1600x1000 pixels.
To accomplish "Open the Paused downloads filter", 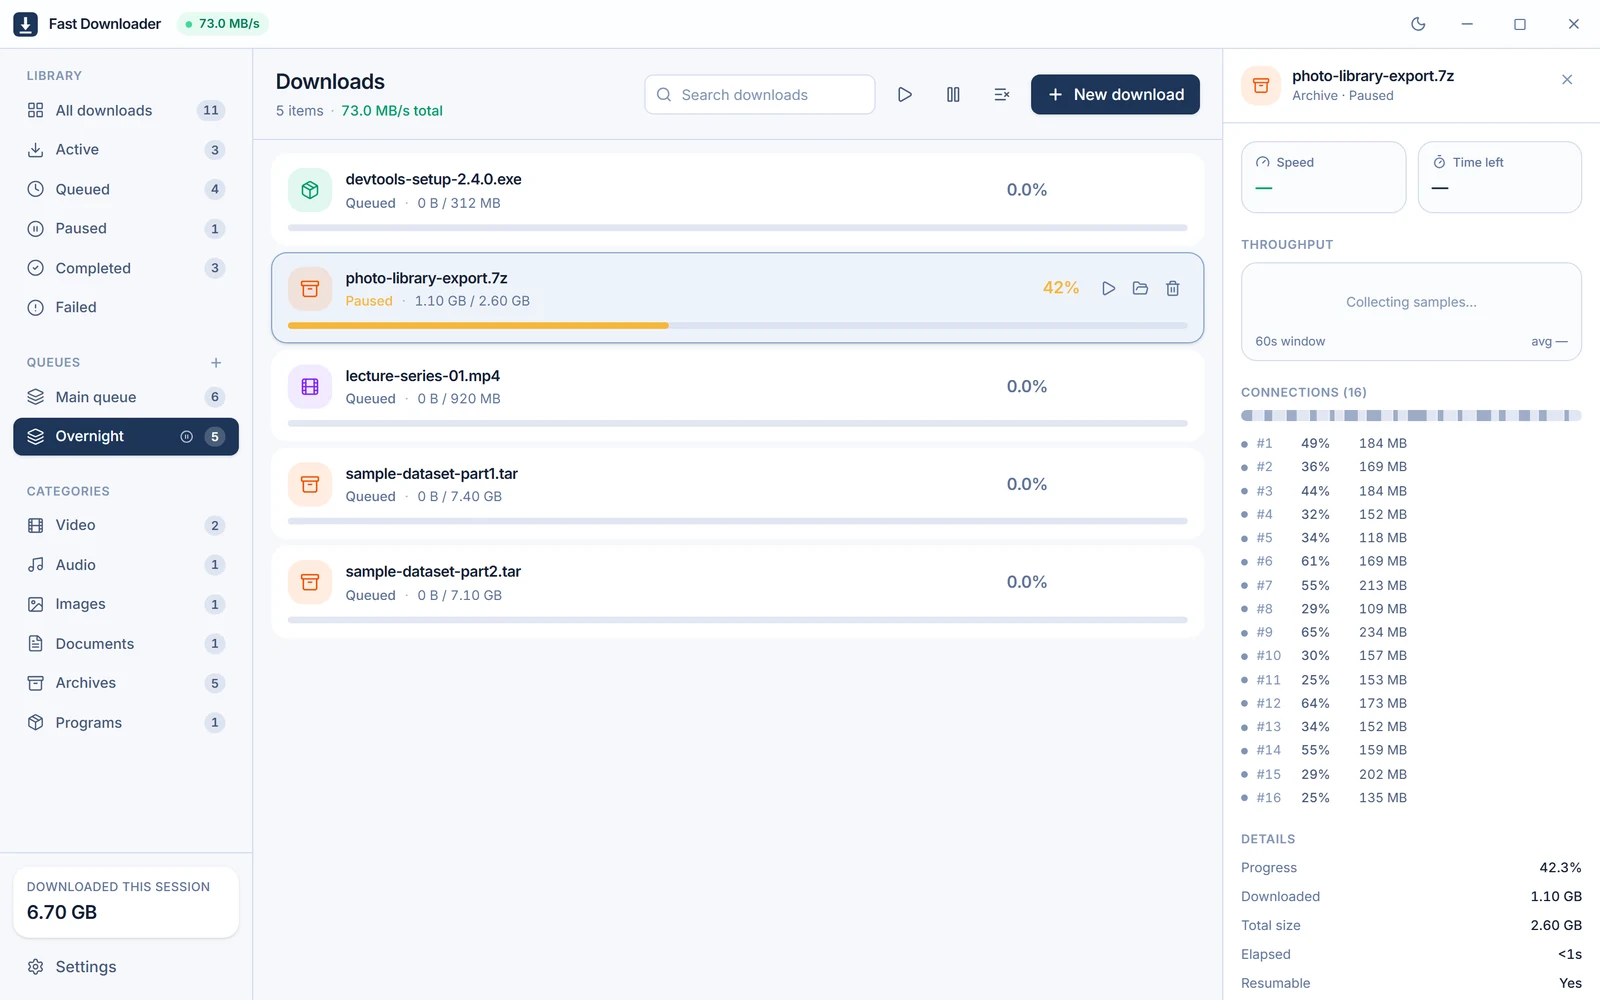I will (x=126, y=229).
